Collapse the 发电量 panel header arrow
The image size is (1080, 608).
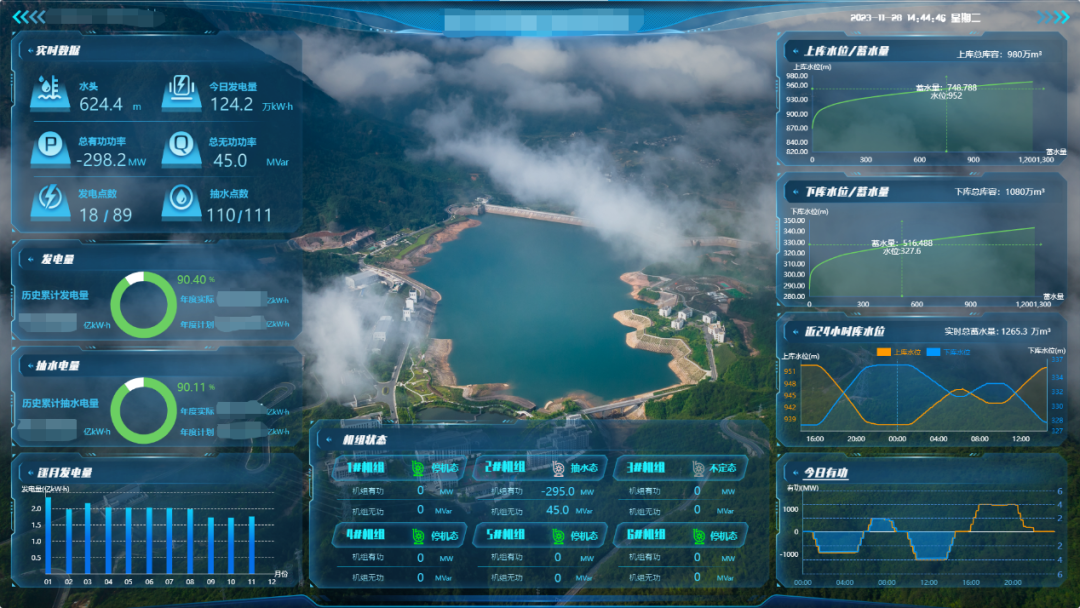click(x=27, y=259)
